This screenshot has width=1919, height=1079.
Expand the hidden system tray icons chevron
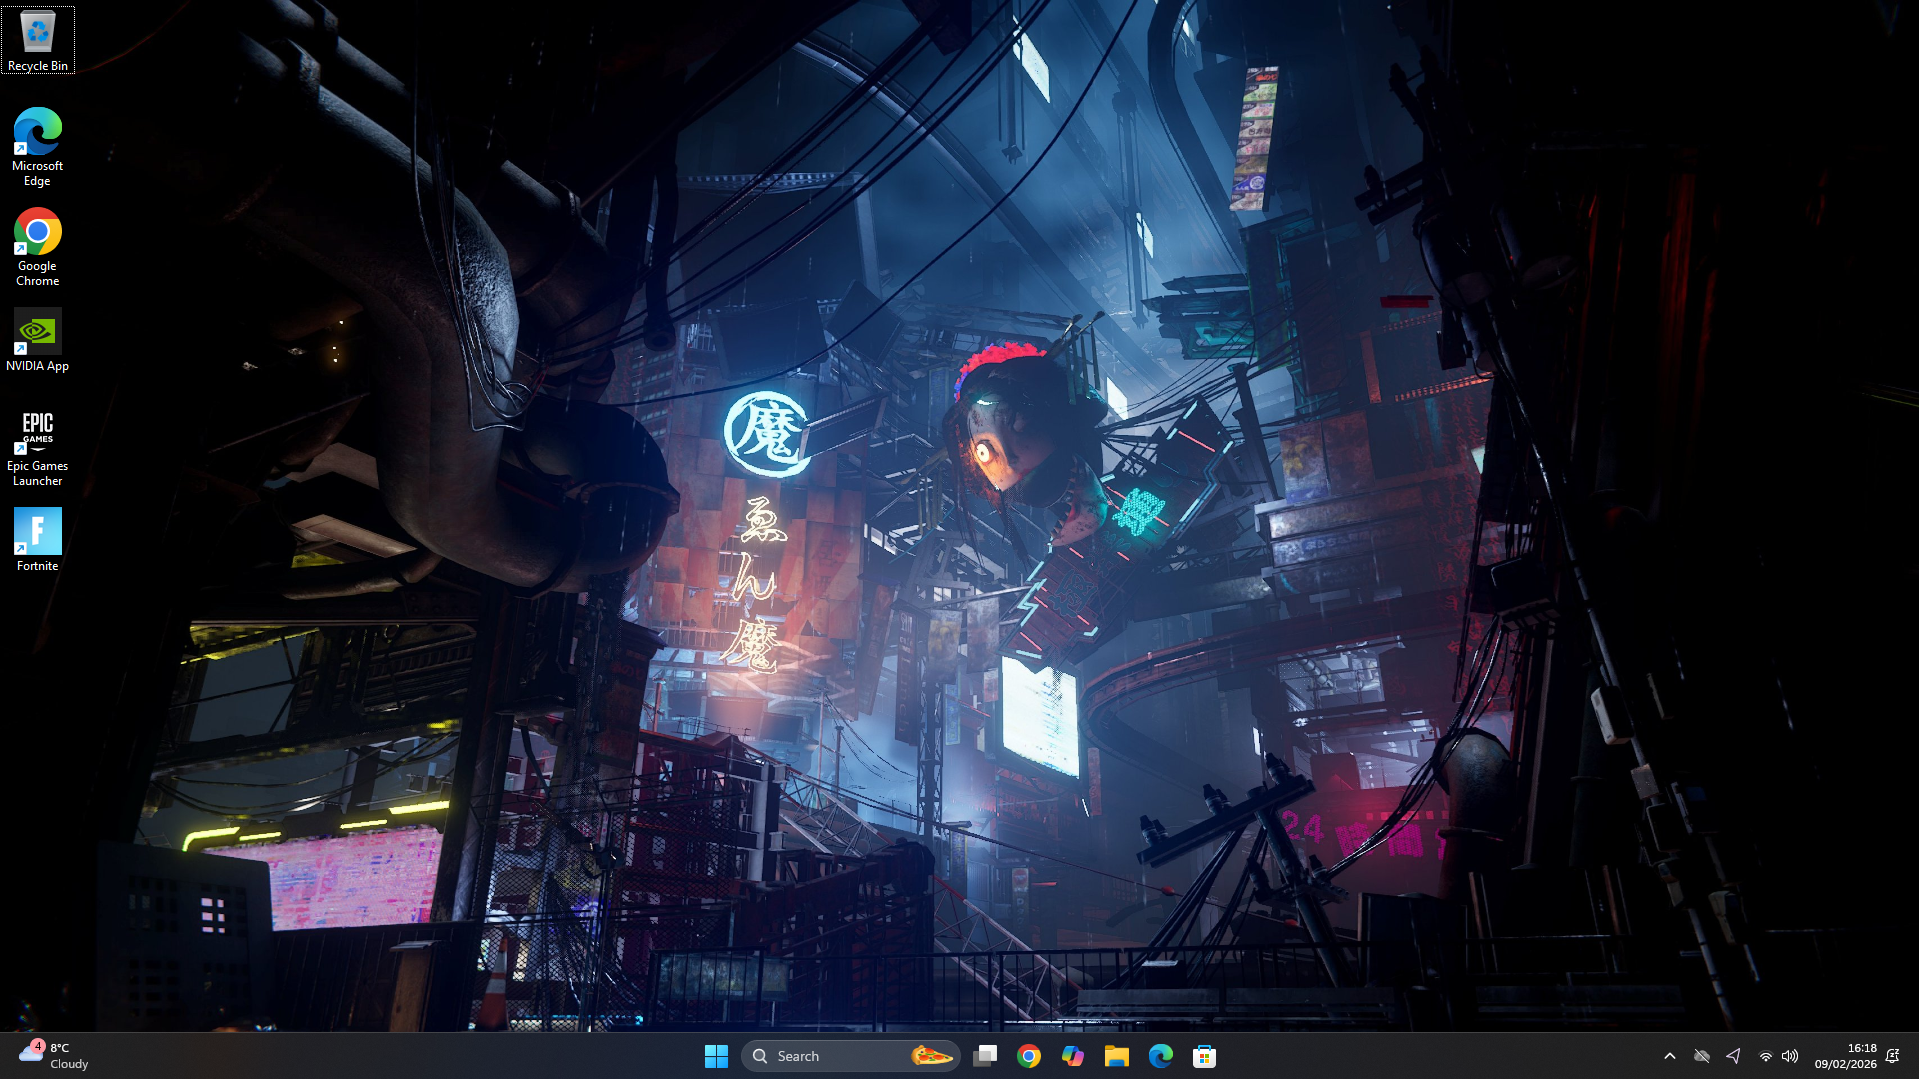coord(1670,1056)
